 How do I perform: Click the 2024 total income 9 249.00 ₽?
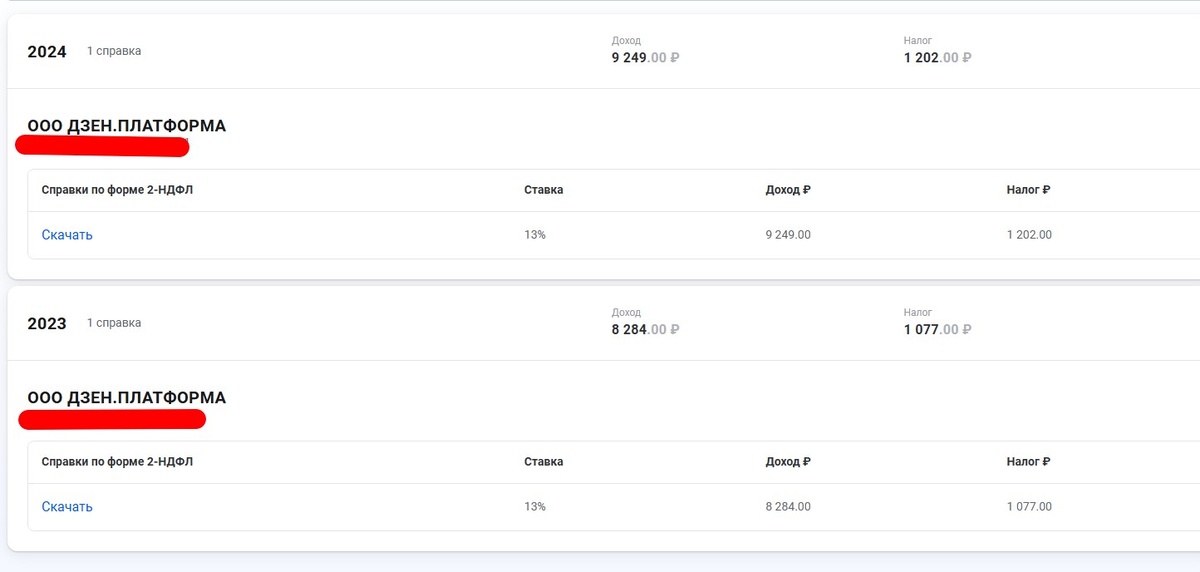pos(645,58)
